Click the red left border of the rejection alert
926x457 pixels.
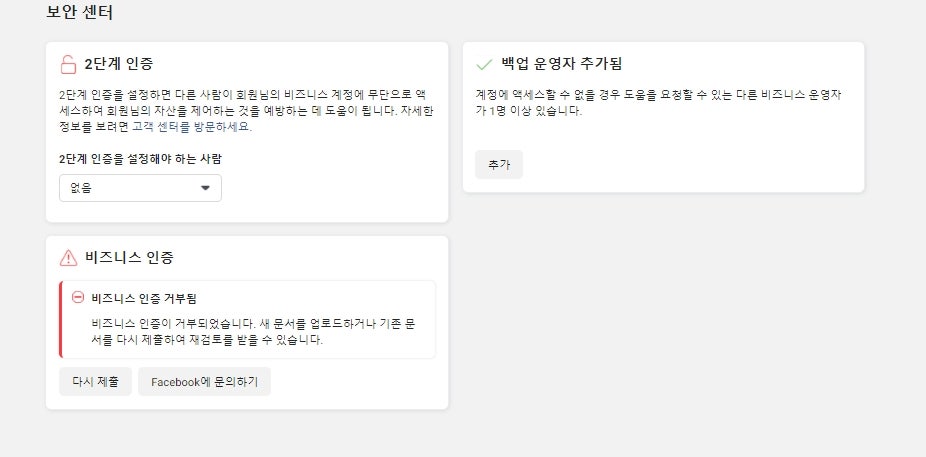click(61, 319)
